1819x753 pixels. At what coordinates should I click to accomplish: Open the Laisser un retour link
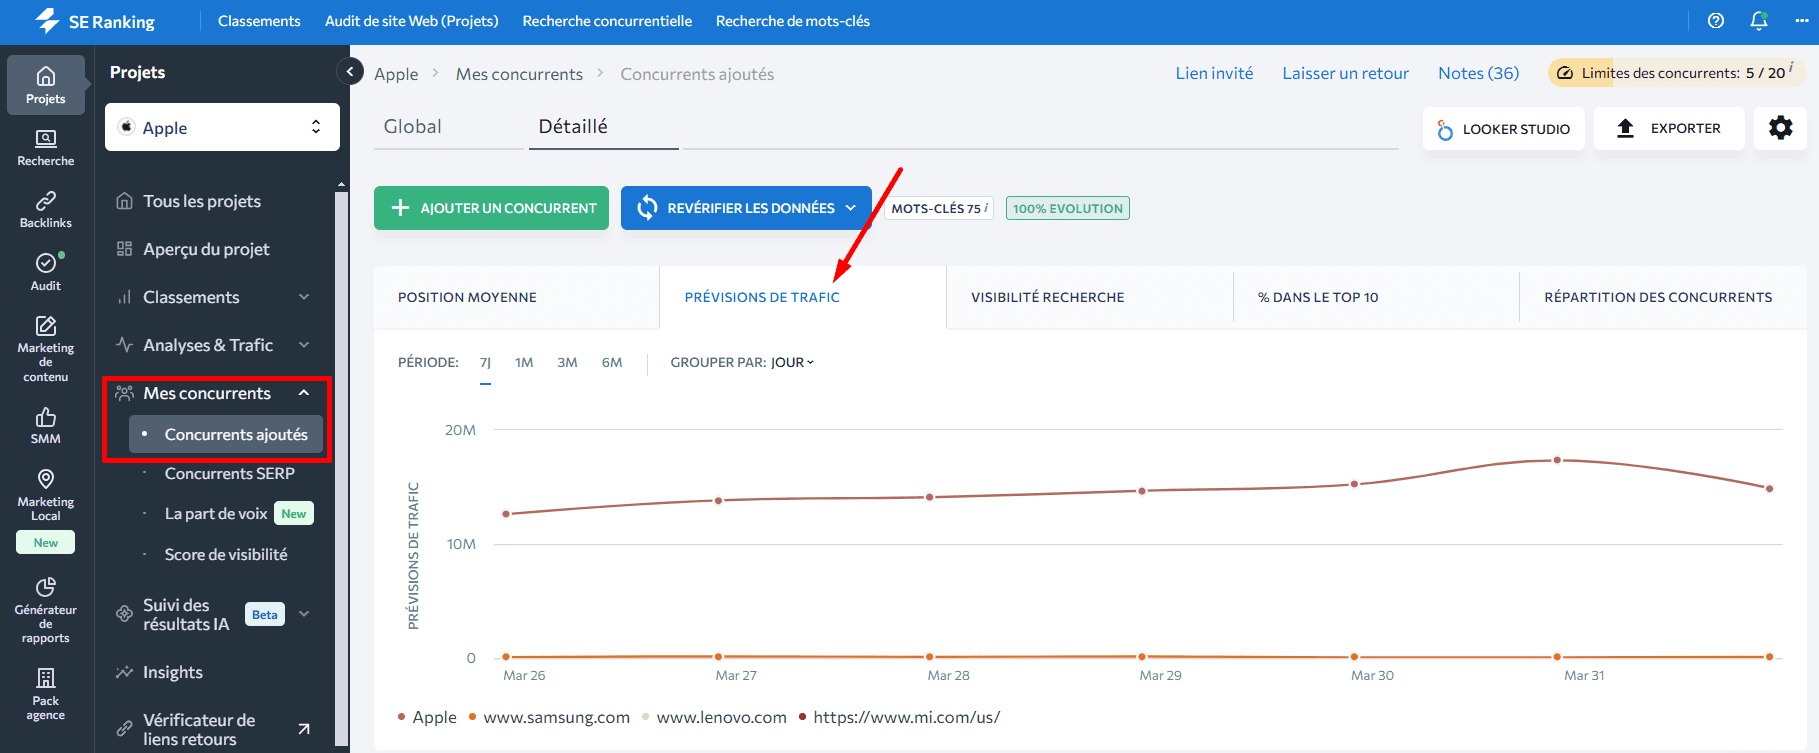coord(1345,73)
